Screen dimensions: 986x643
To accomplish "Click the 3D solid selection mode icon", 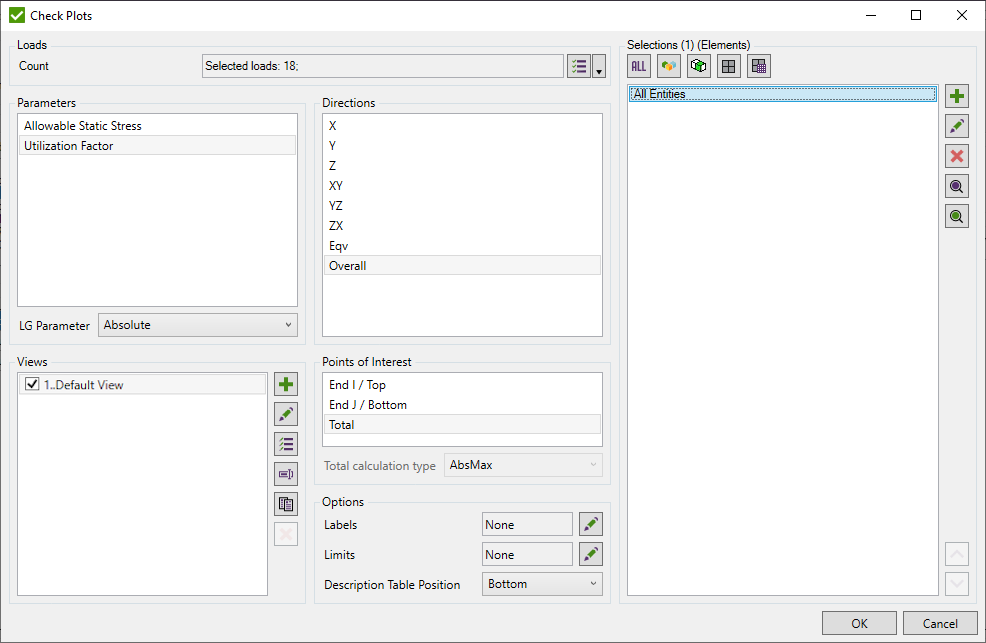I will 698,65.
